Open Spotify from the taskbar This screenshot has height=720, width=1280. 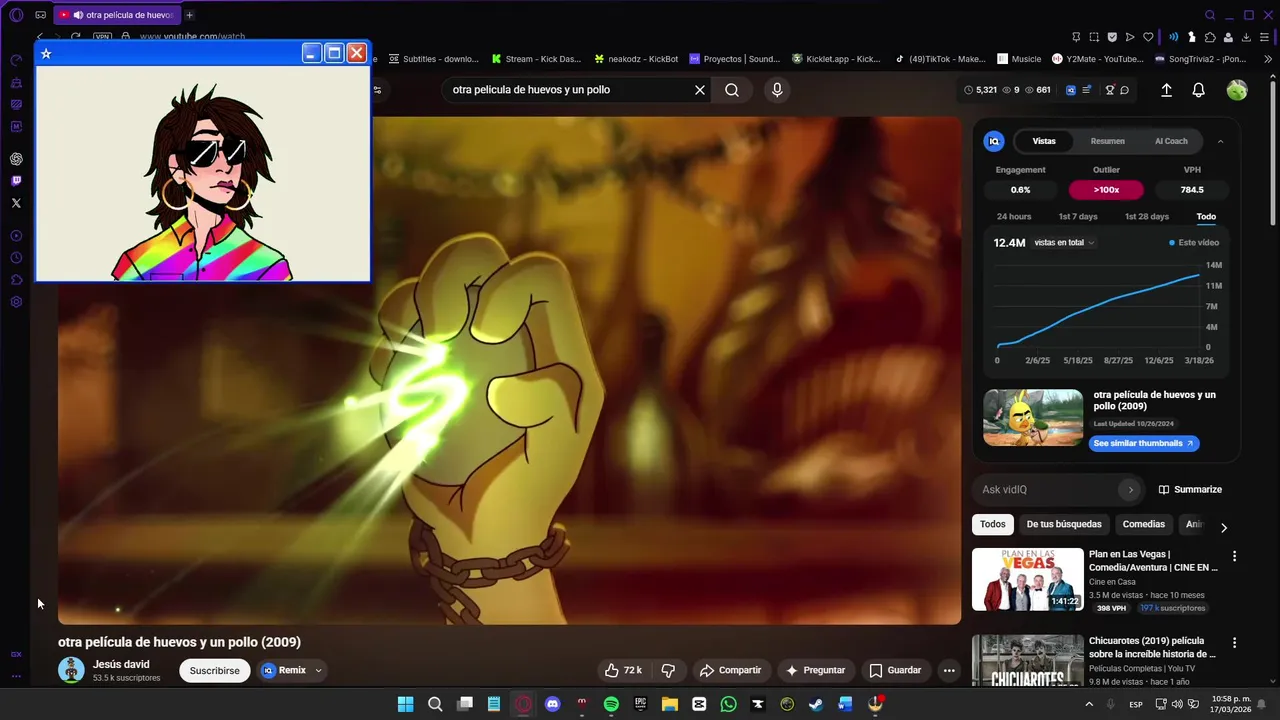(611, 704)
